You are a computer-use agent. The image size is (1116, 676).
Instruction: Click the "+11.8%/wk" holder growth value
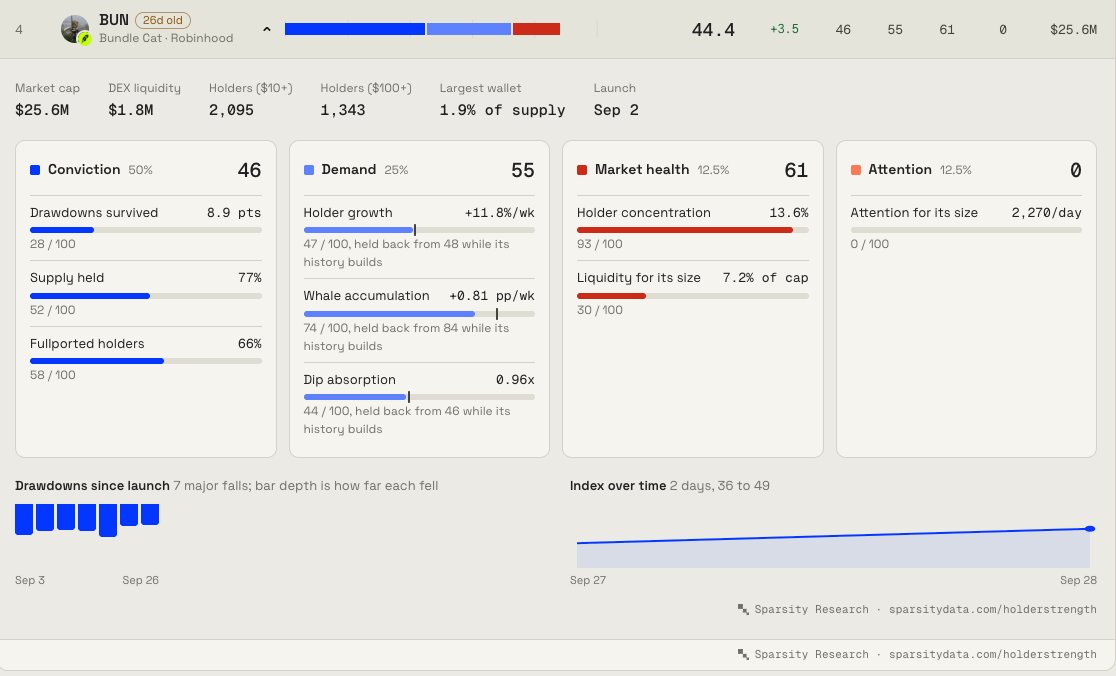click(x=500, y=213)
